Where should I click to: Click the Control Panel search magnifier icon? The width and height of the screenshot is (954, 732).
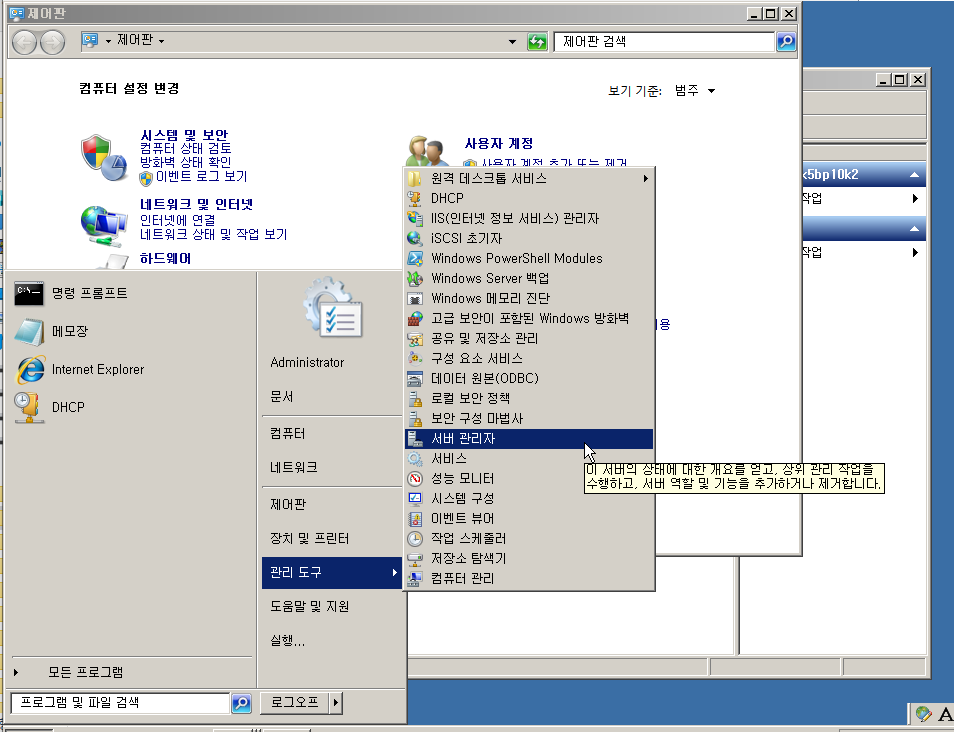pyautogui.click(x=786, y=41)
